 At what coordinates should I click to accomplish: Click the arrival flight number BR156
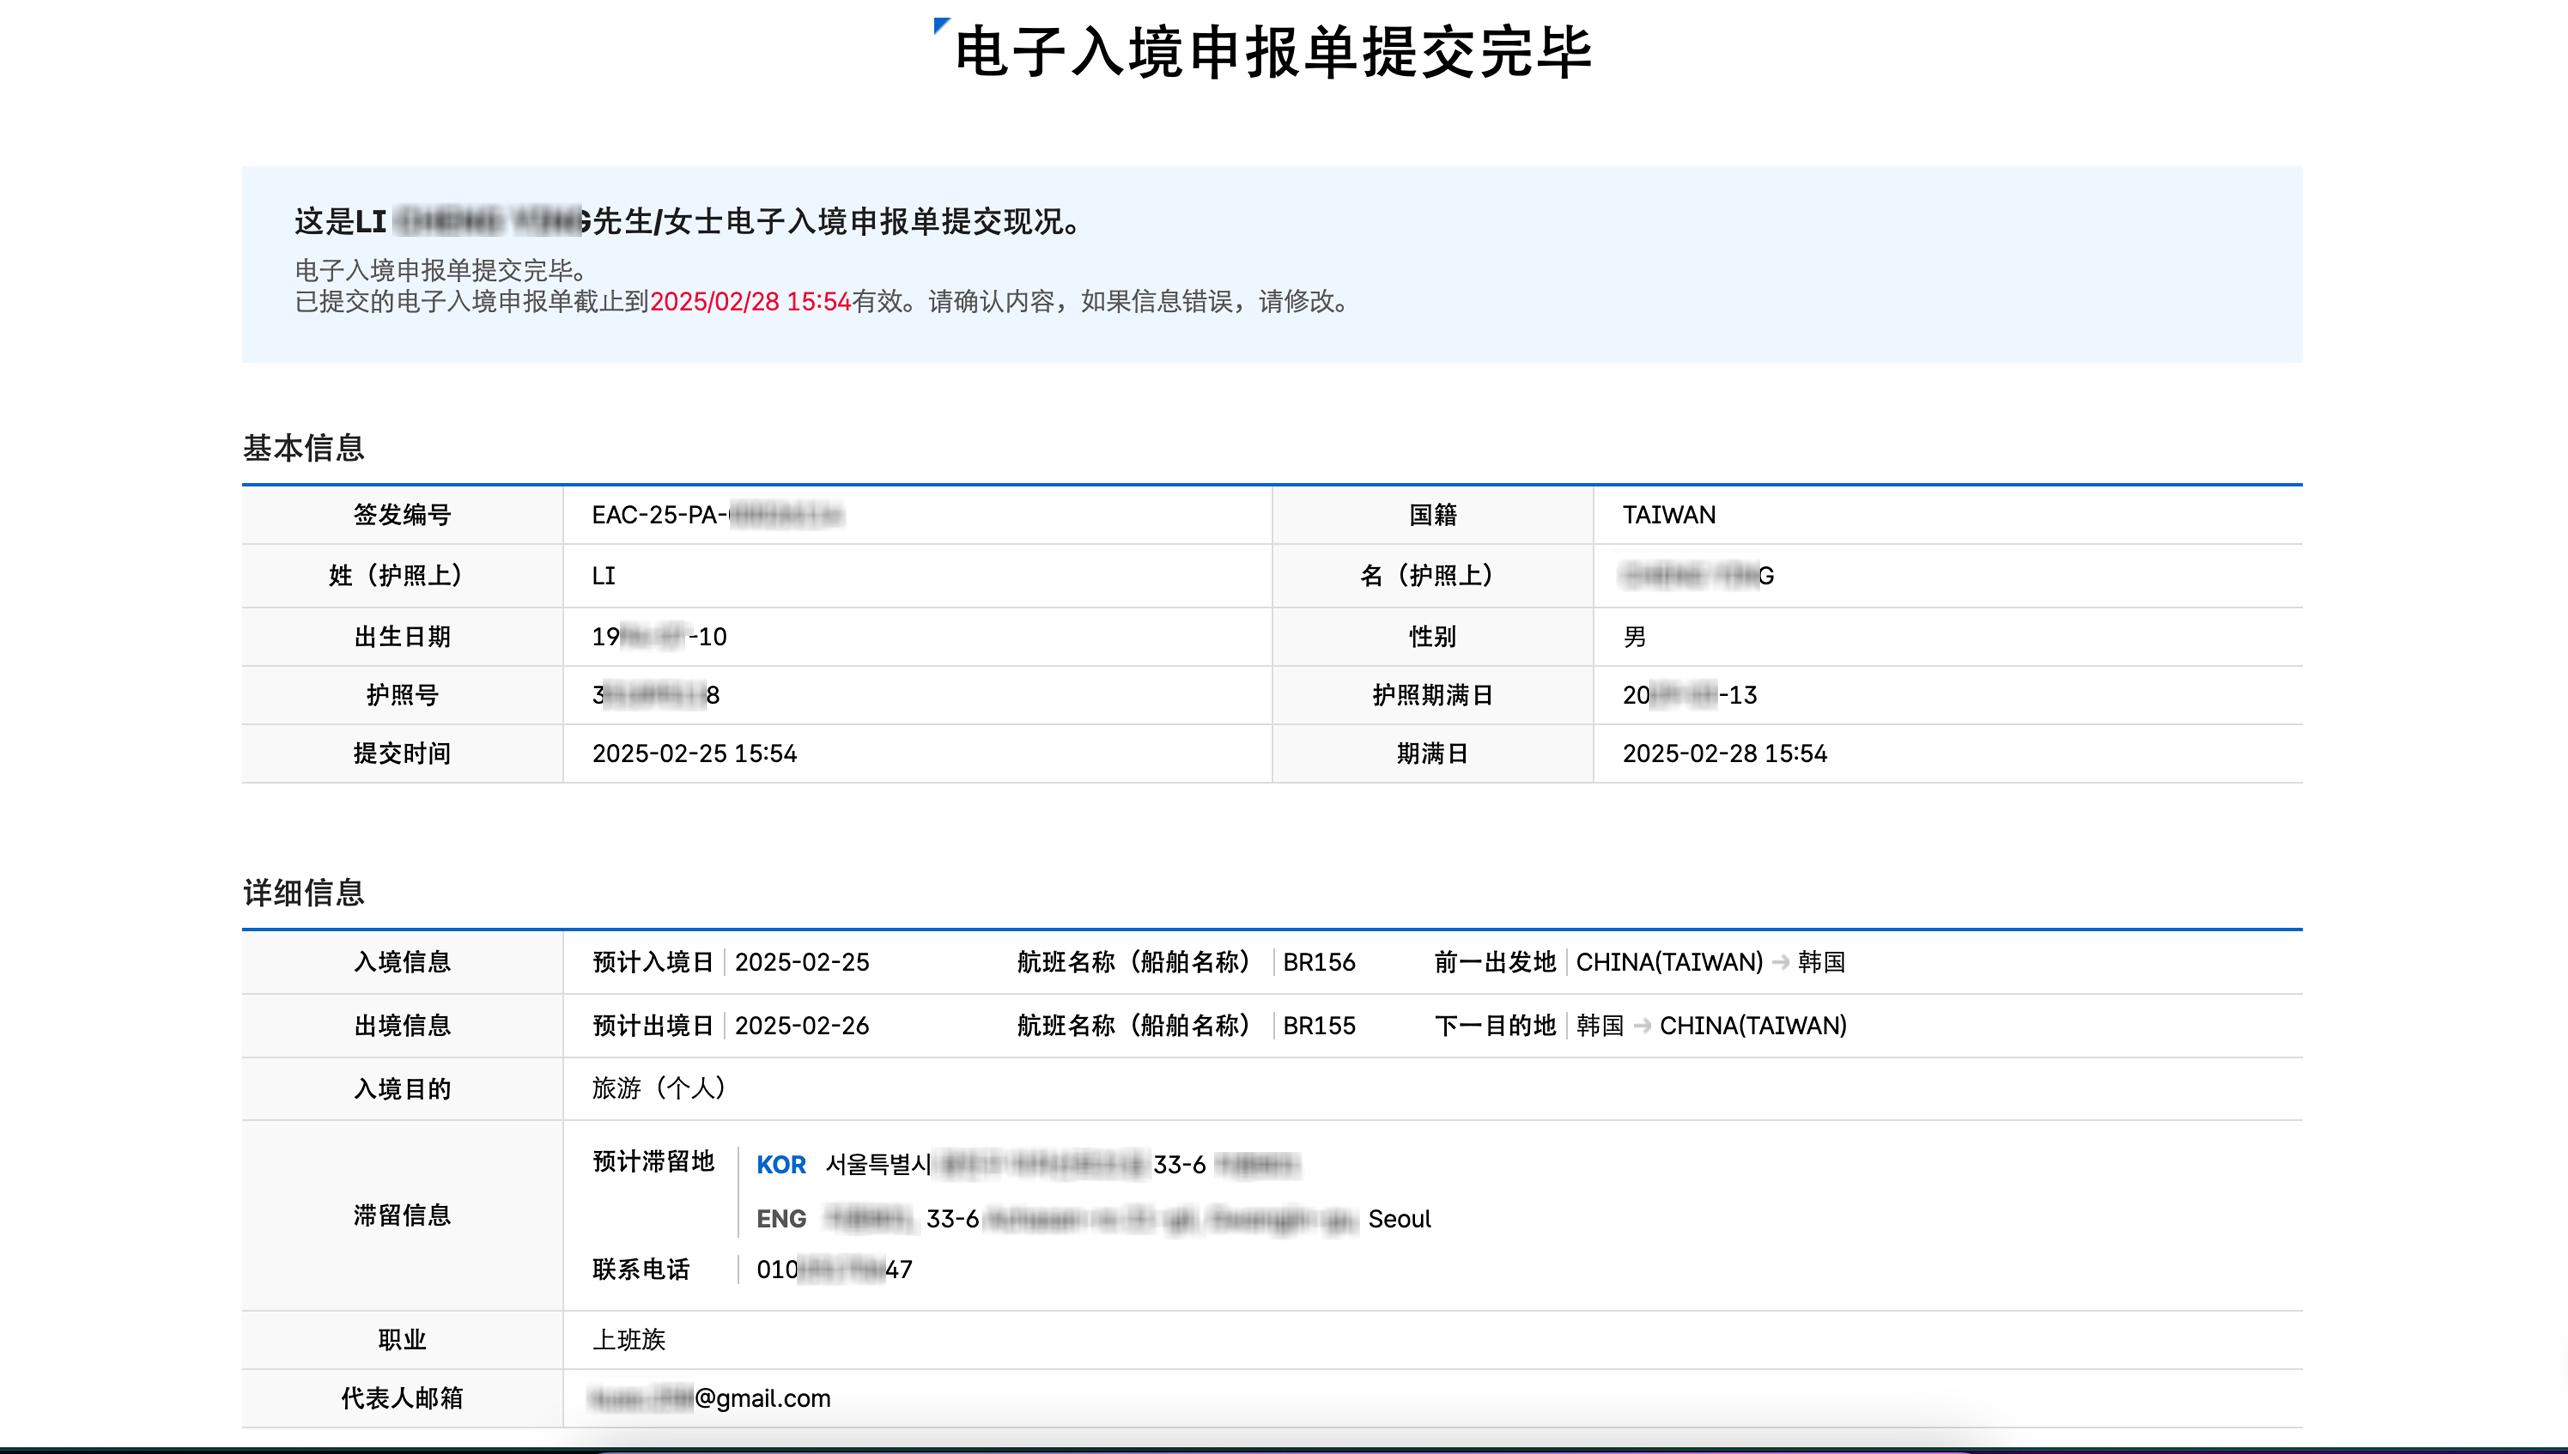tap(1318, 962)
